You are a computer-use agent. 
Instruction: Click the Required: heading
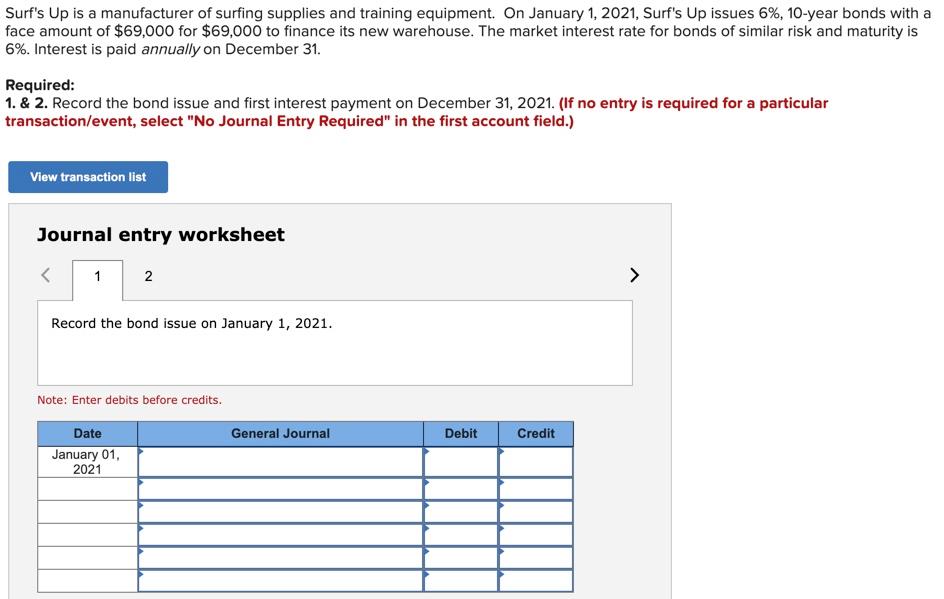40,85
